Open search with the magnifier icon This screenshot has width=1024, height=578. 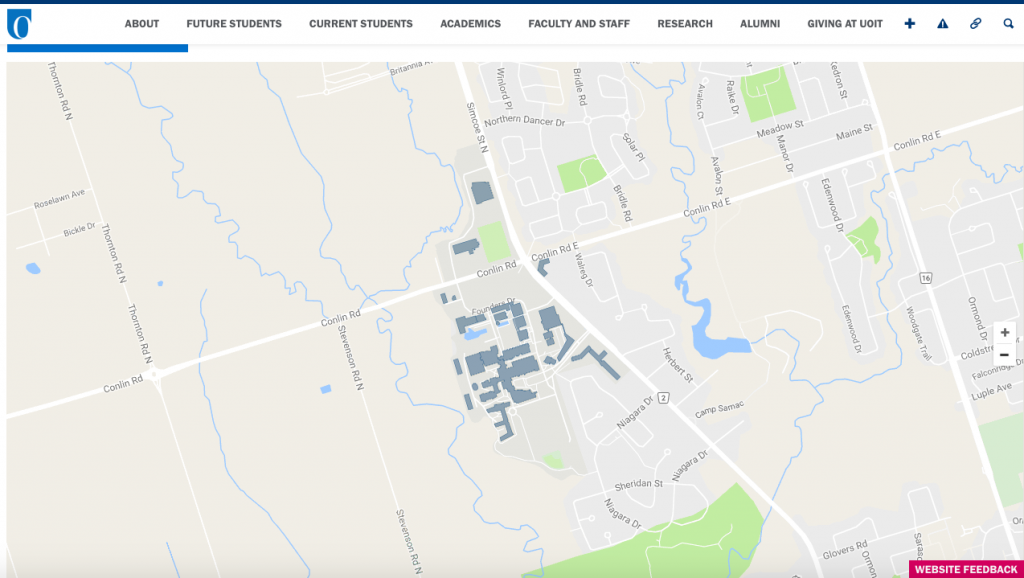[x=1007, y=24]
